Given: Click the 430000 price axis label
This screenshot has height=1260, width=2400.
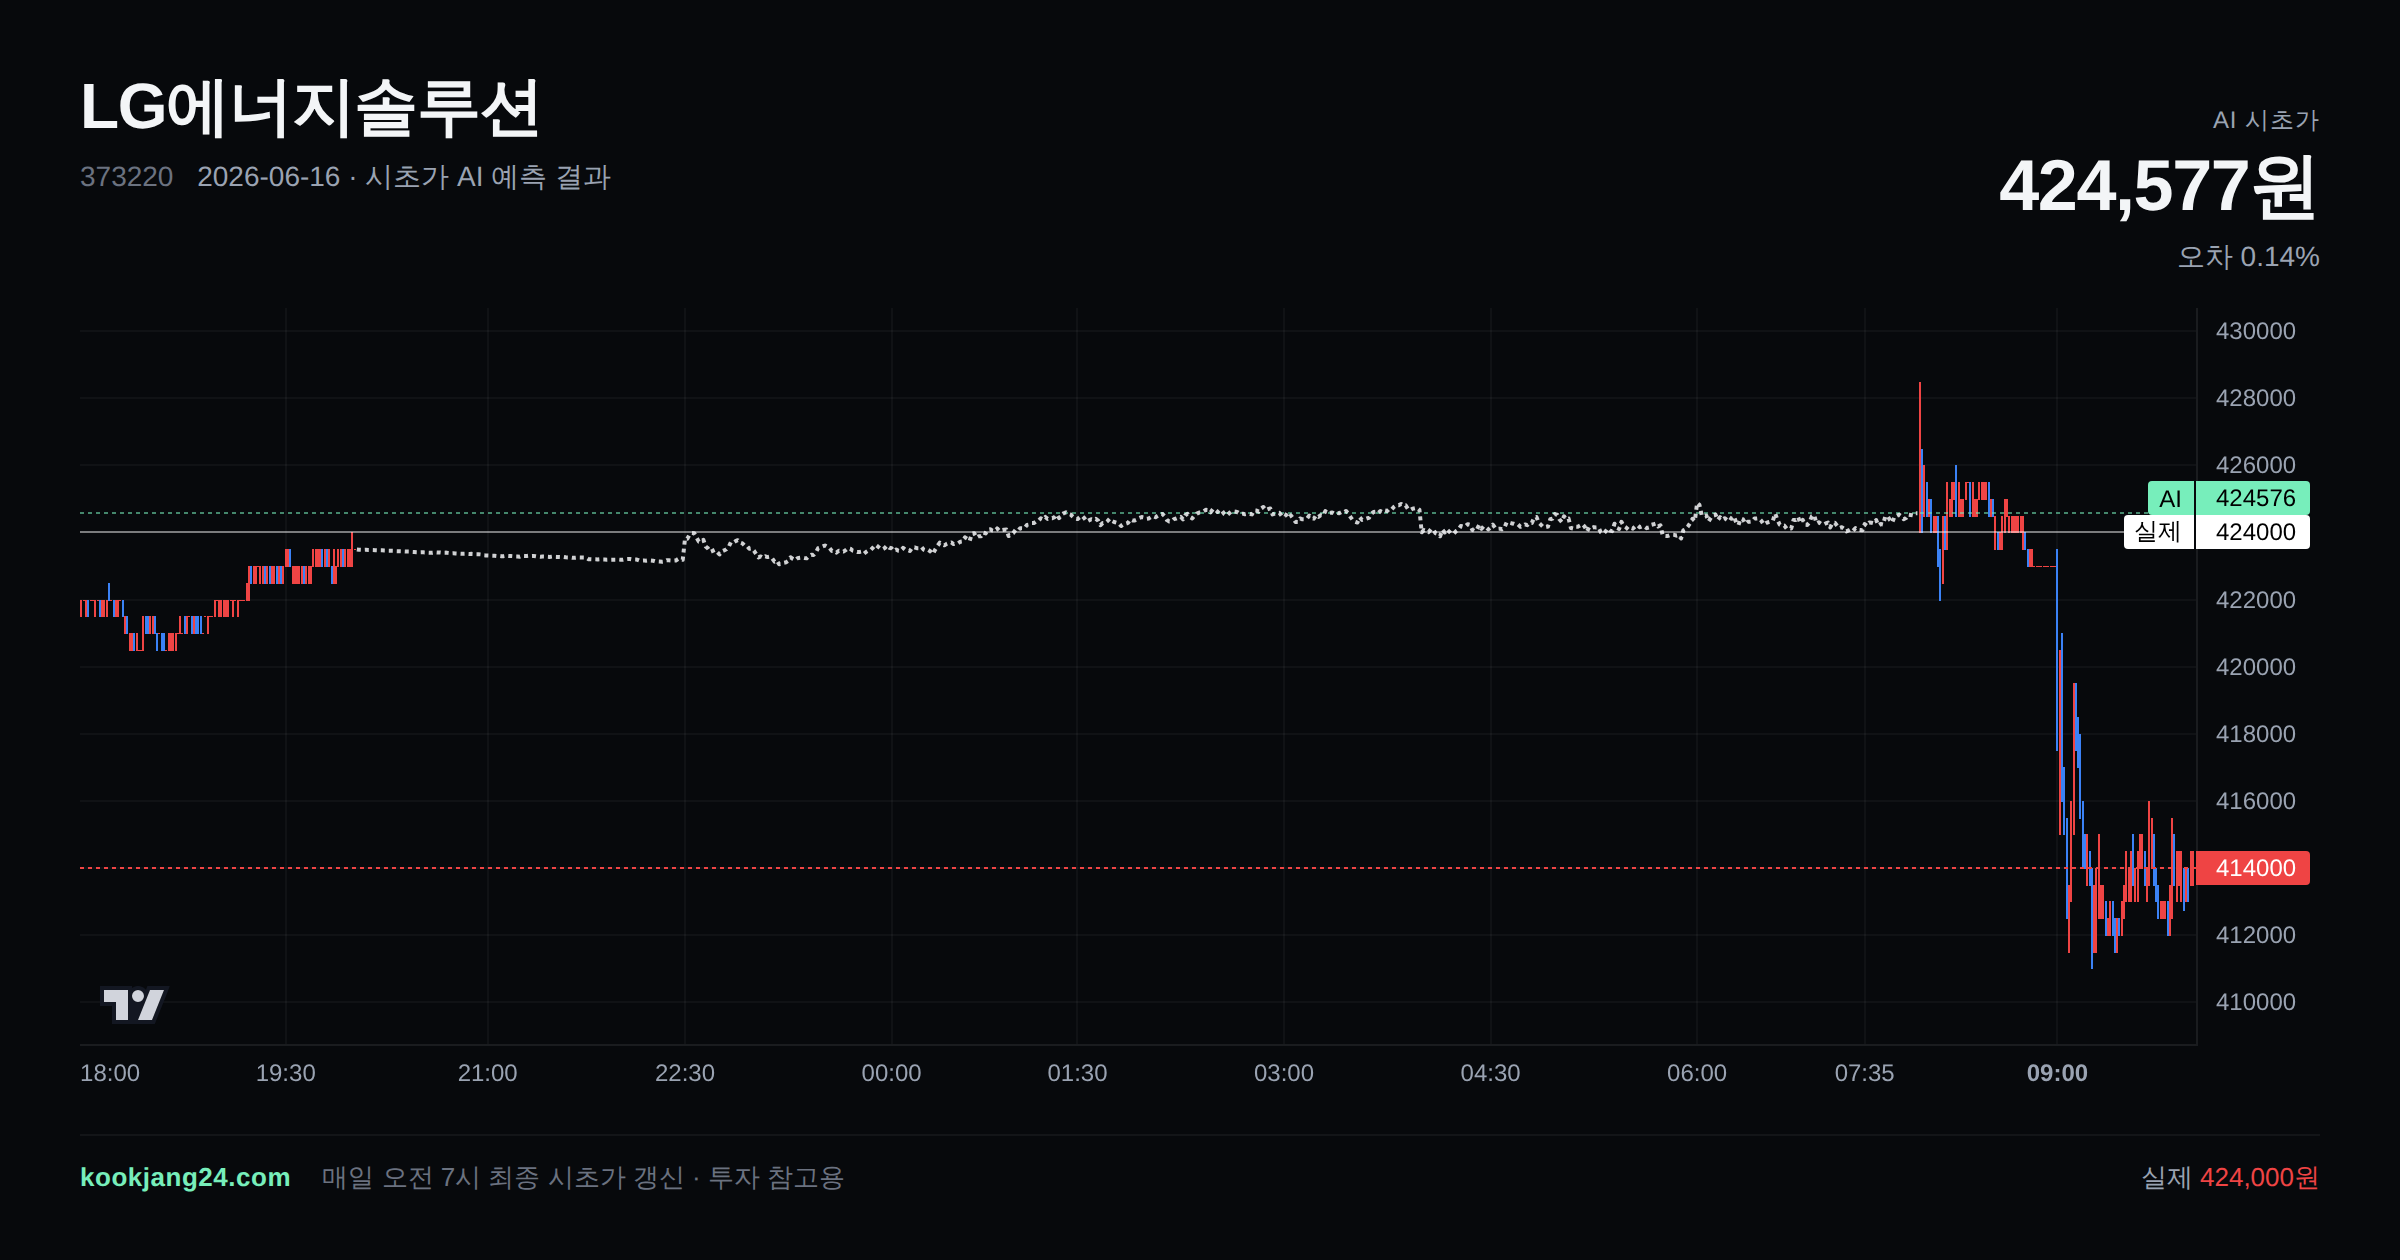Looking at the screenshot, I should (x=2255, y=331).
